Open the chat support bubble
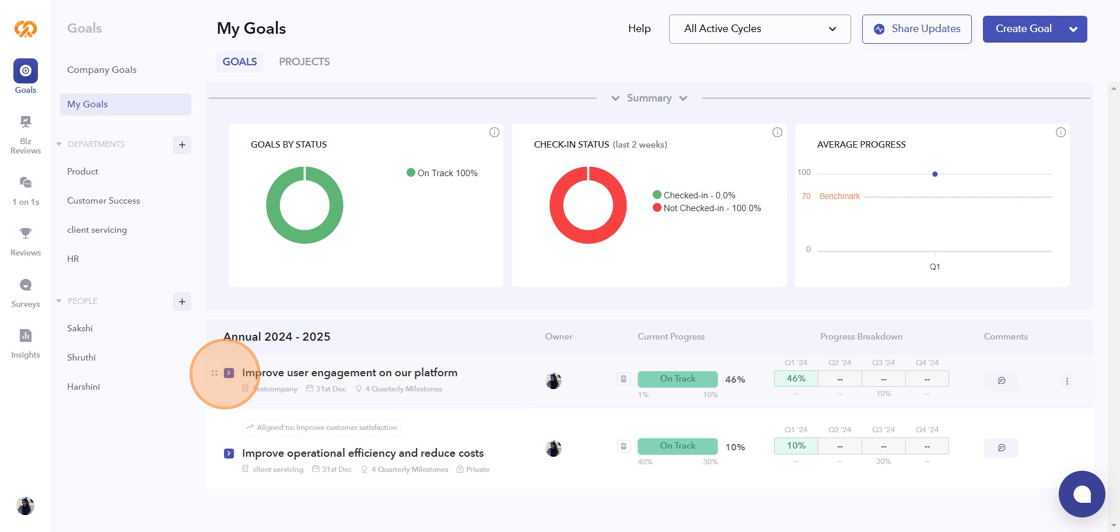 pyautogui.click(x=1081, y=493)
